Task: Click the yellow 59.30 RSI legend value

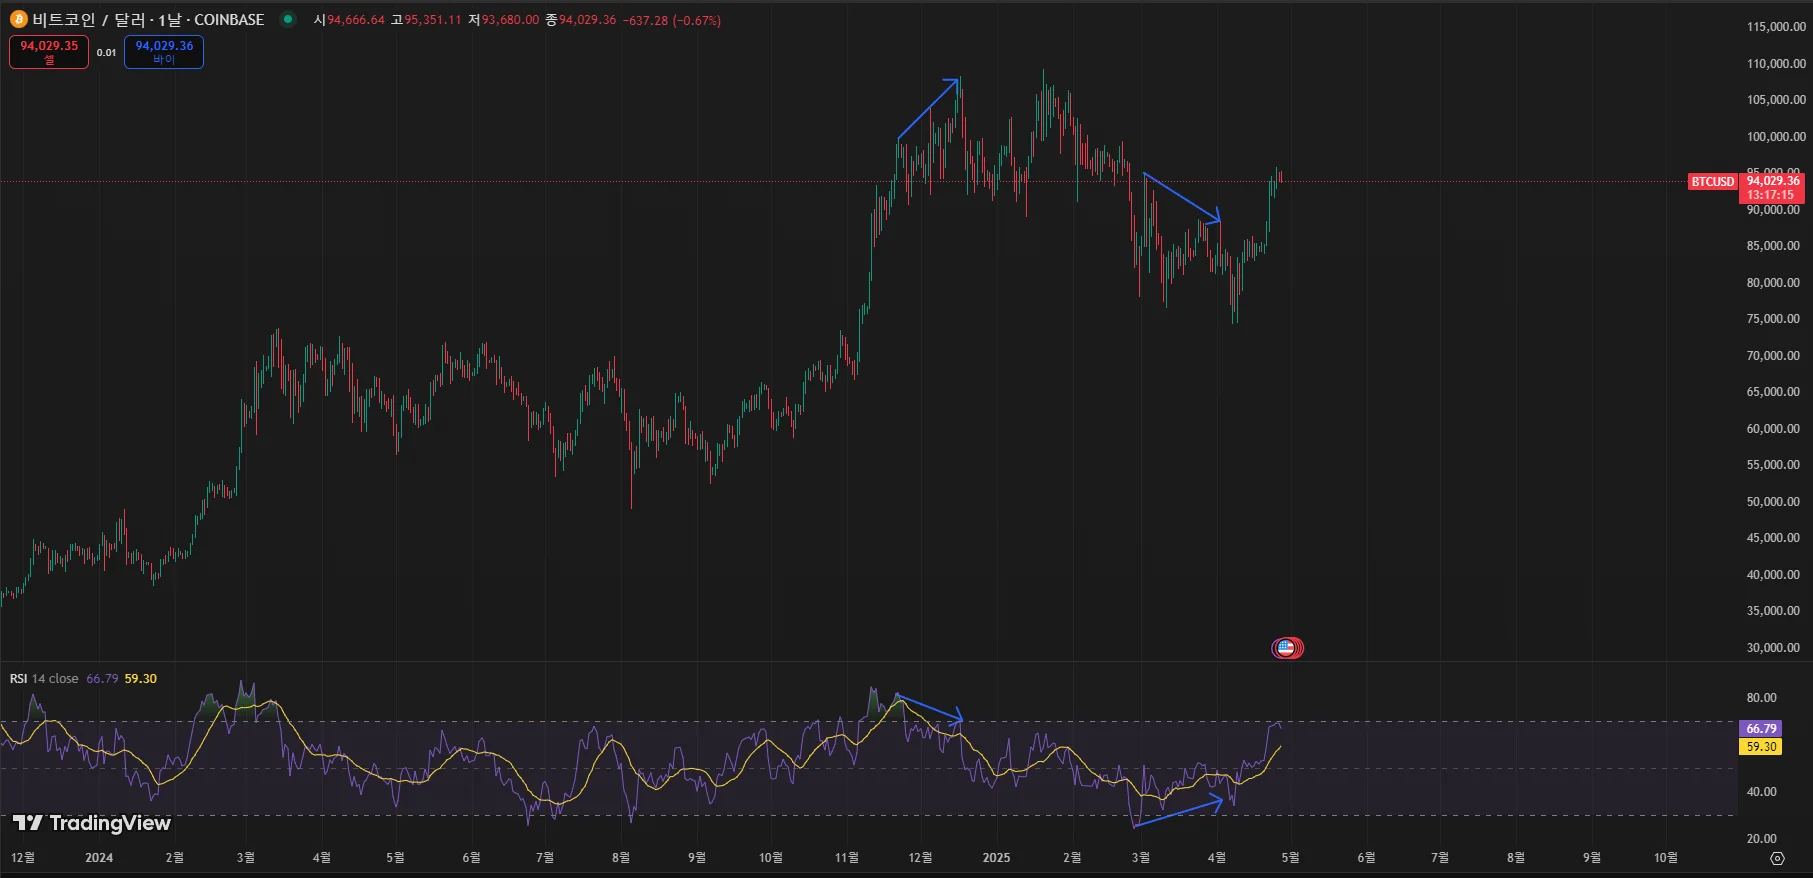Action: 141,679
